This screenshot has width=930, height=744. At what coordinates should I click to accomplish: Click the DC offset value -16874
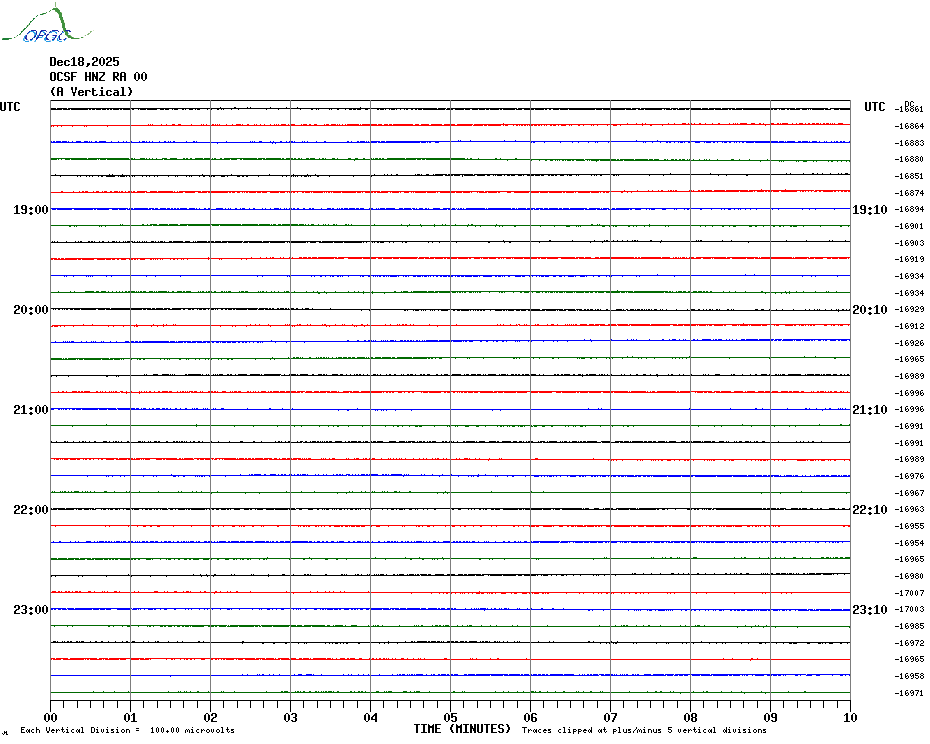click(909, 193)
